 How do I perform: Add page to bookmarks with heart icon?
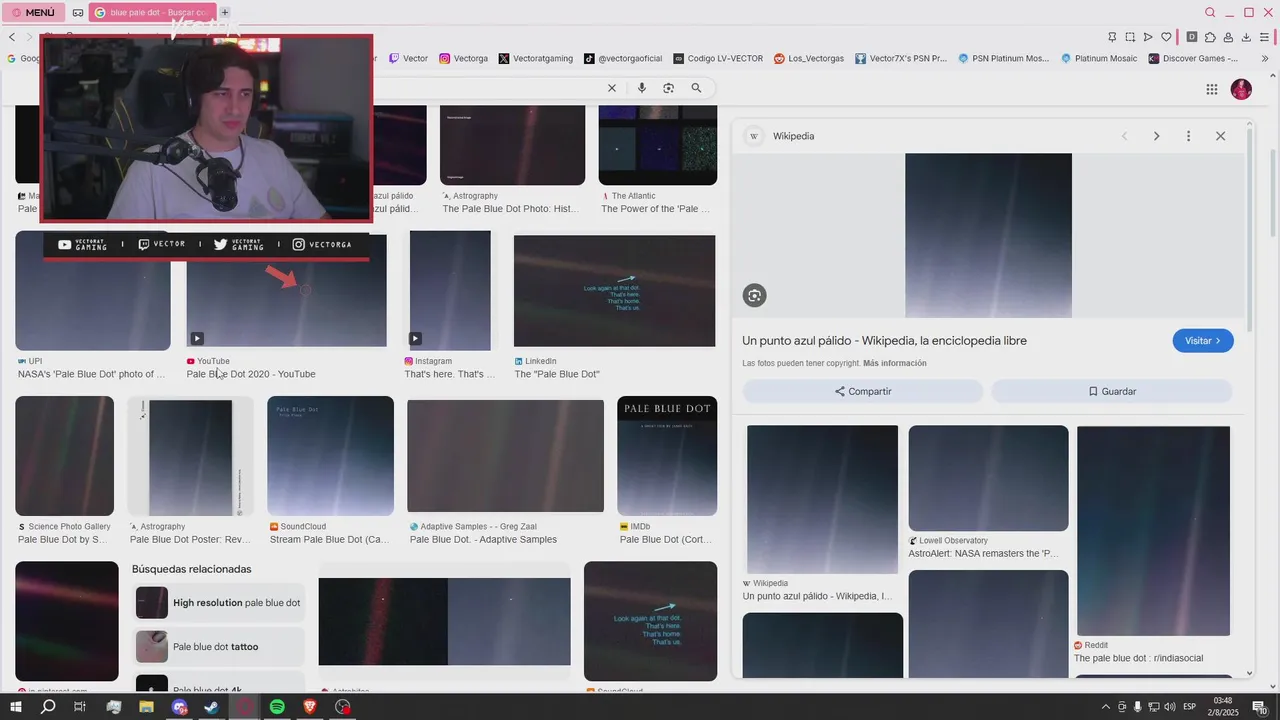coord(1166,37)
